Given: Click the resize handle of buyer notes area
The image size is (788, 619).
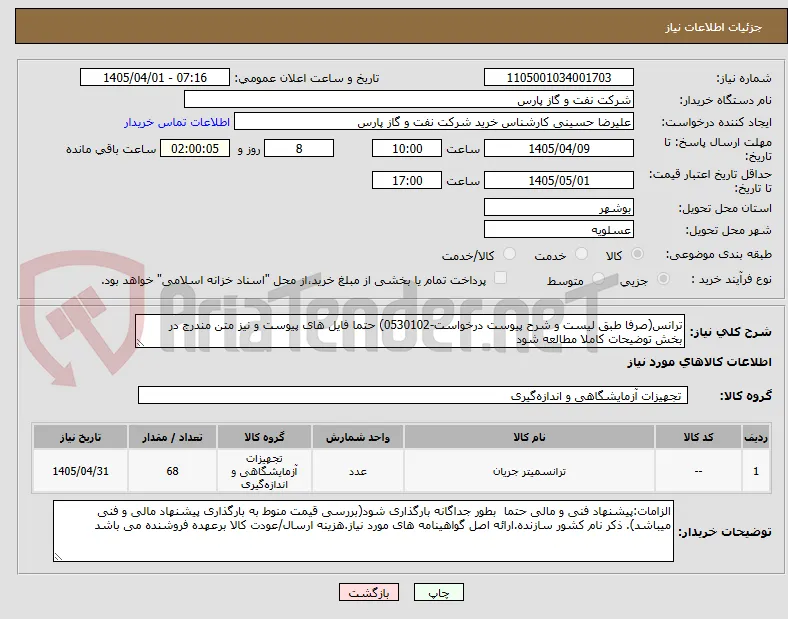Looking at the screenshot, I should (x=58, y=557).
